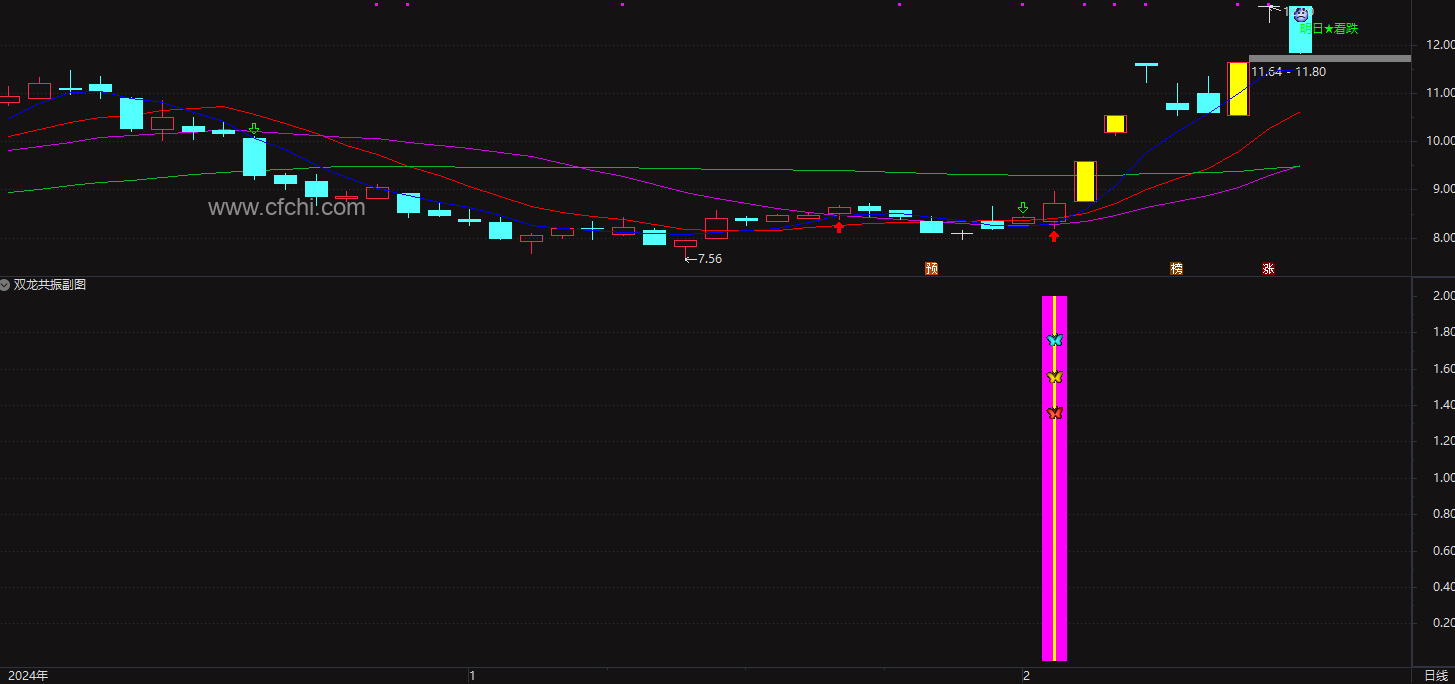Open the 日线 period selector
The height and width of the screenshot is (684, 1455).
1435,676
